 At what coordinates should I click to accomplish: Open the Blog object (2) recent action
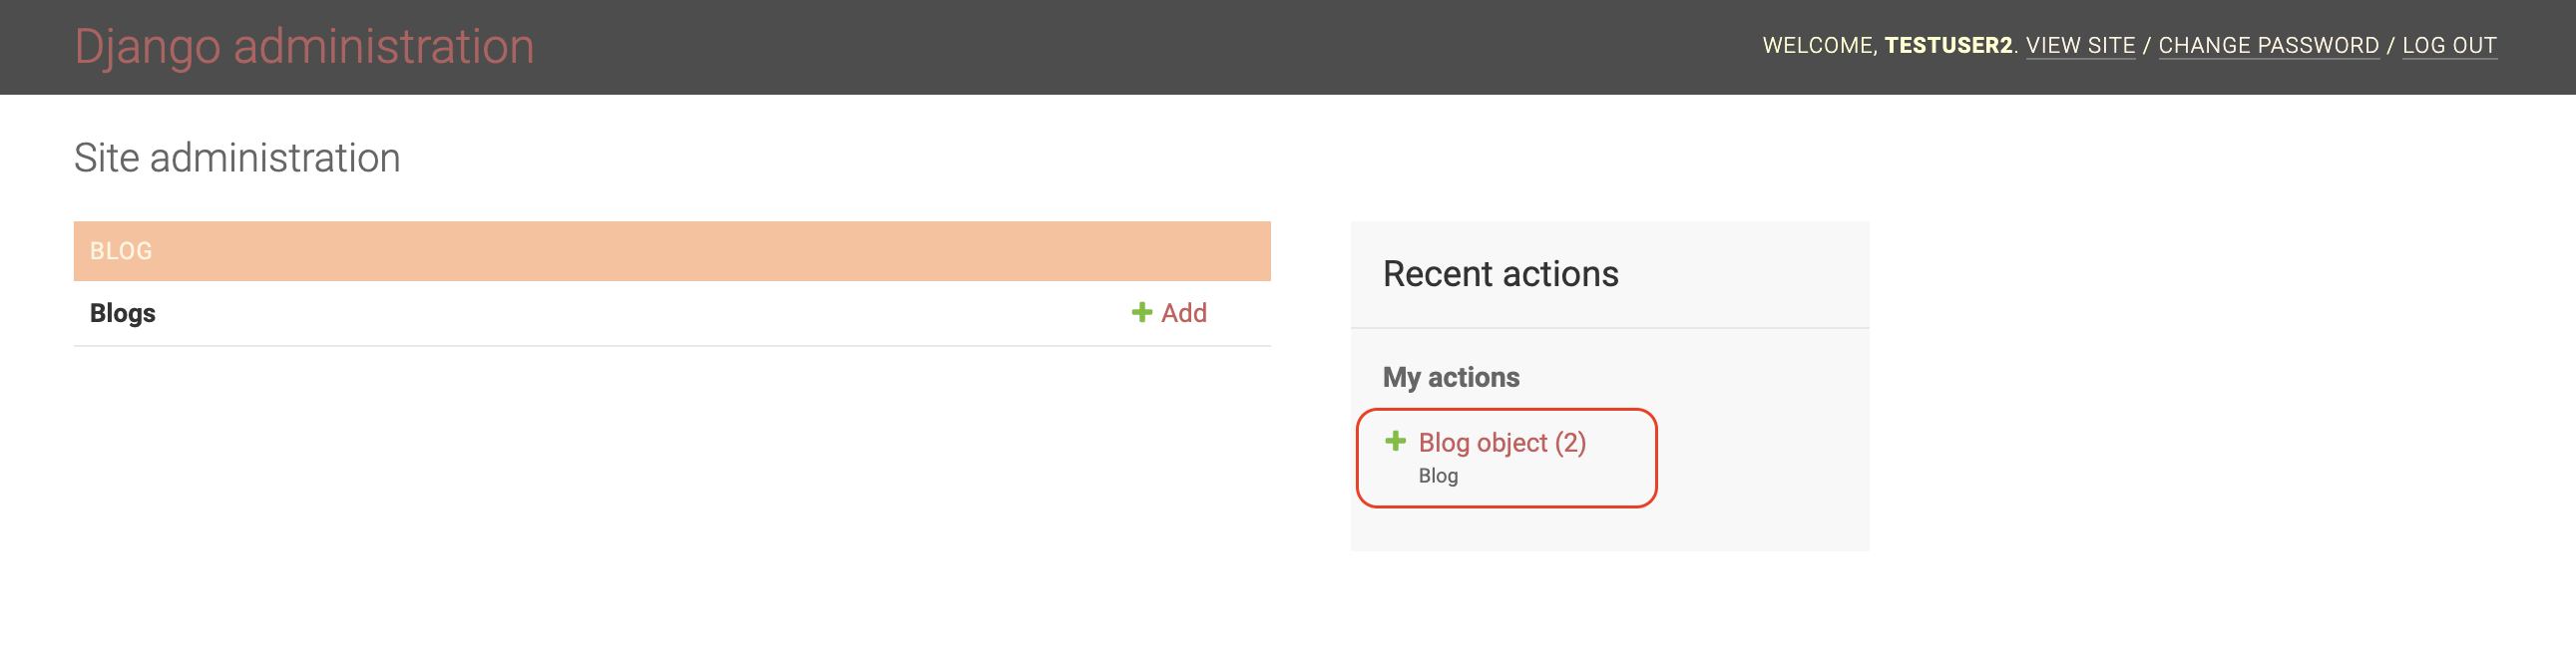1502,442
